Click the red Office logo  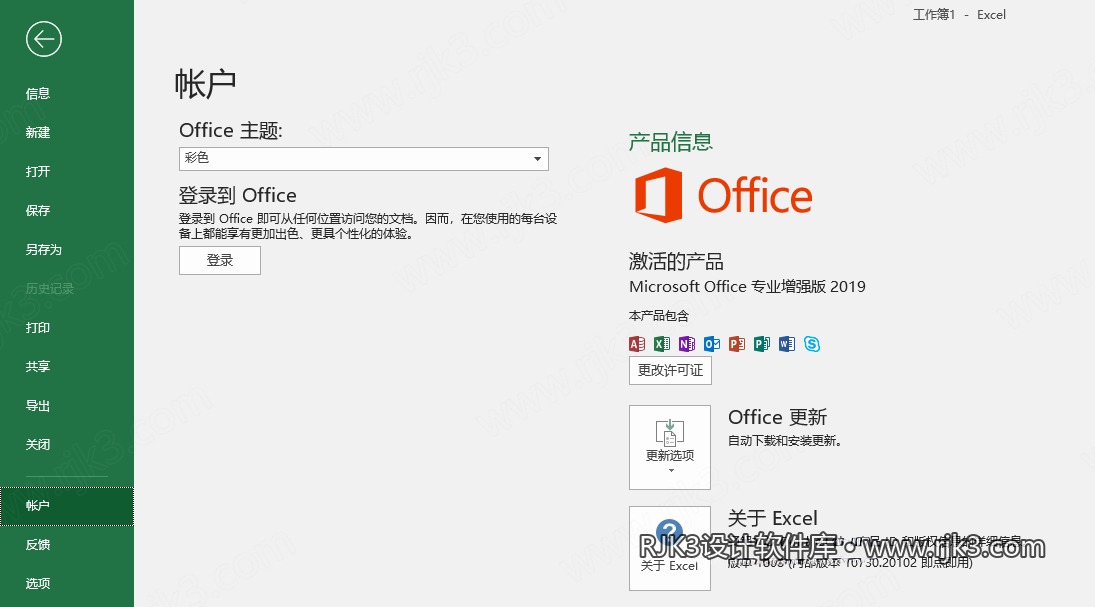pyautogui.click(x=723, y=196)
